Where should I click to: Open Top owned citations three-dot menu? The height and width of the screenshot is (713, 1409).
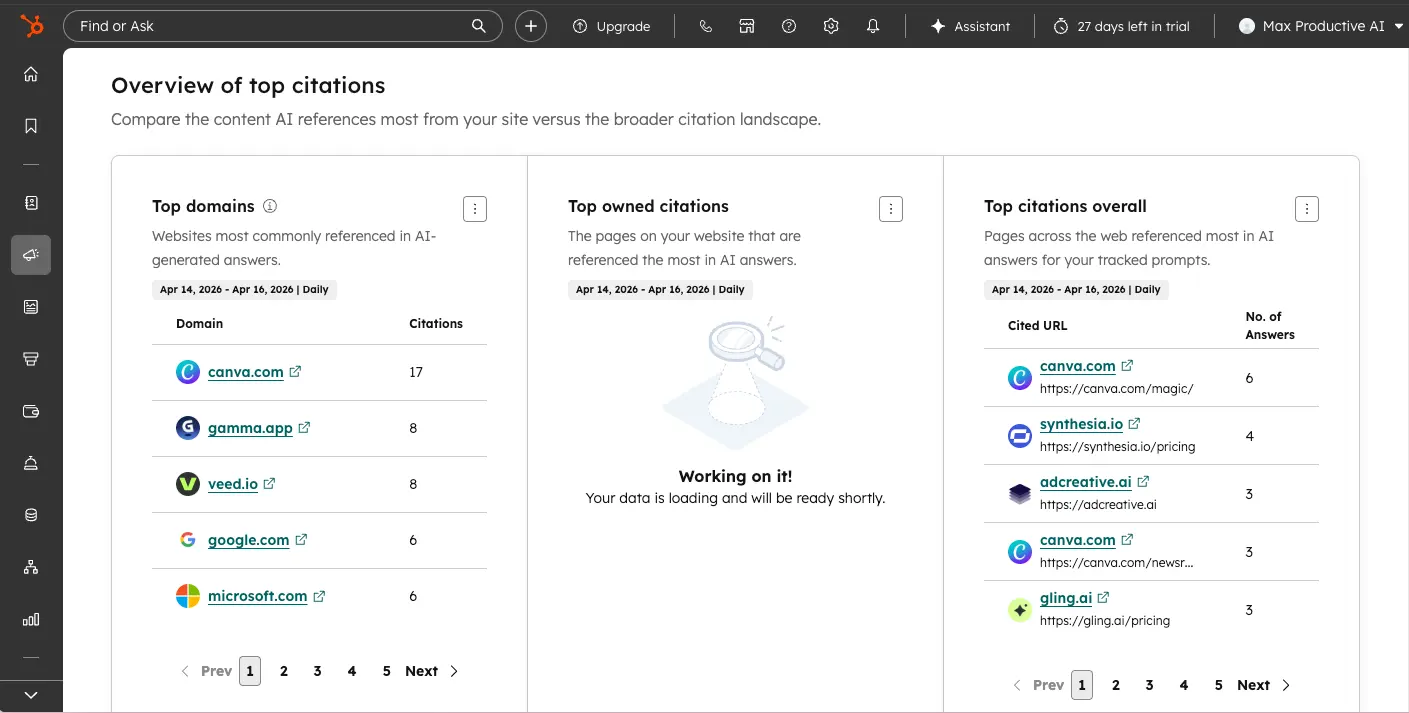pos(891,208)
